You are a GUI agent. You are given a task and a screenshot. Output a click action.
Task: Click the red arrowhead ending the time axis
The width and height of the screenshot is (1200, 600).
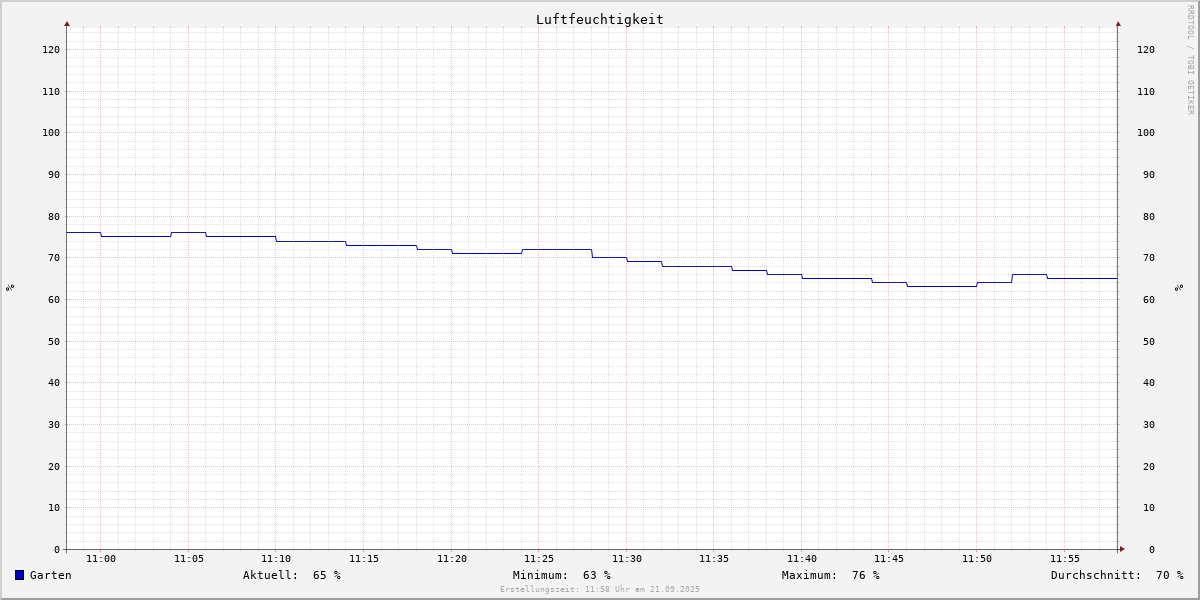point(1122,548)
